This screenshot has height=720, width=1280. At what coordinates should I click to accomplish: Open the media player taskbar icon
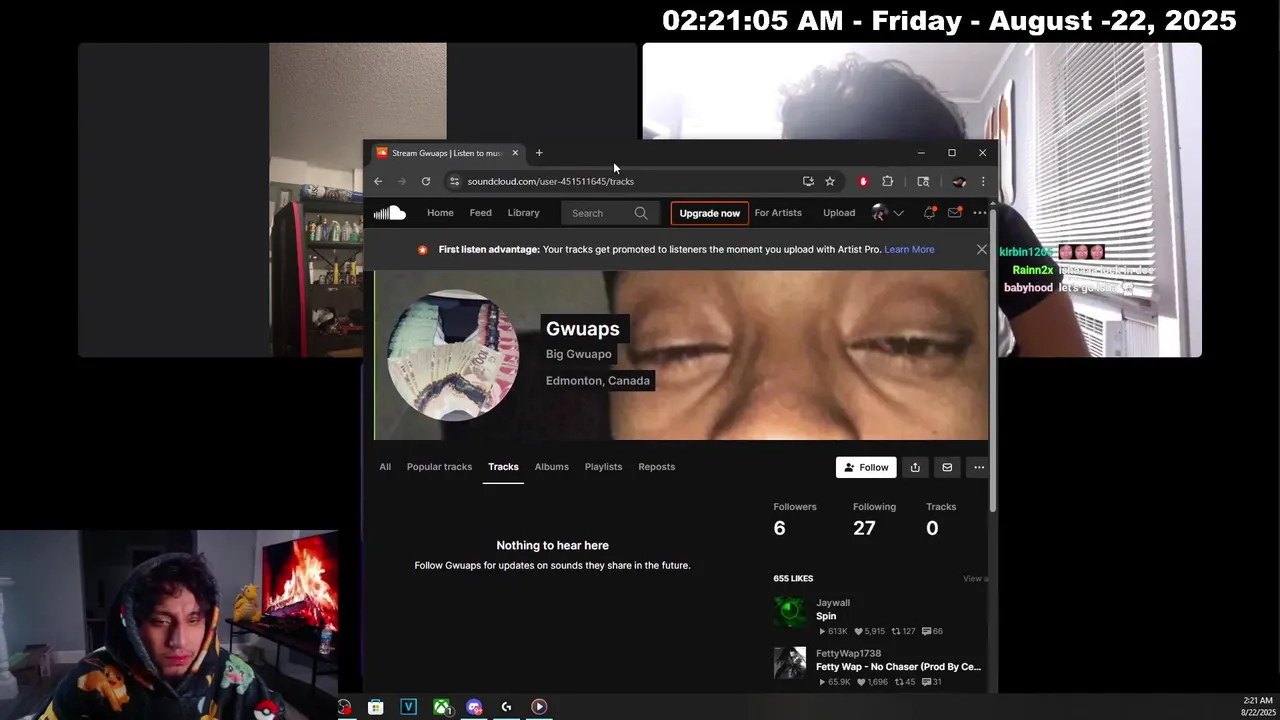[x=539, y=707]
